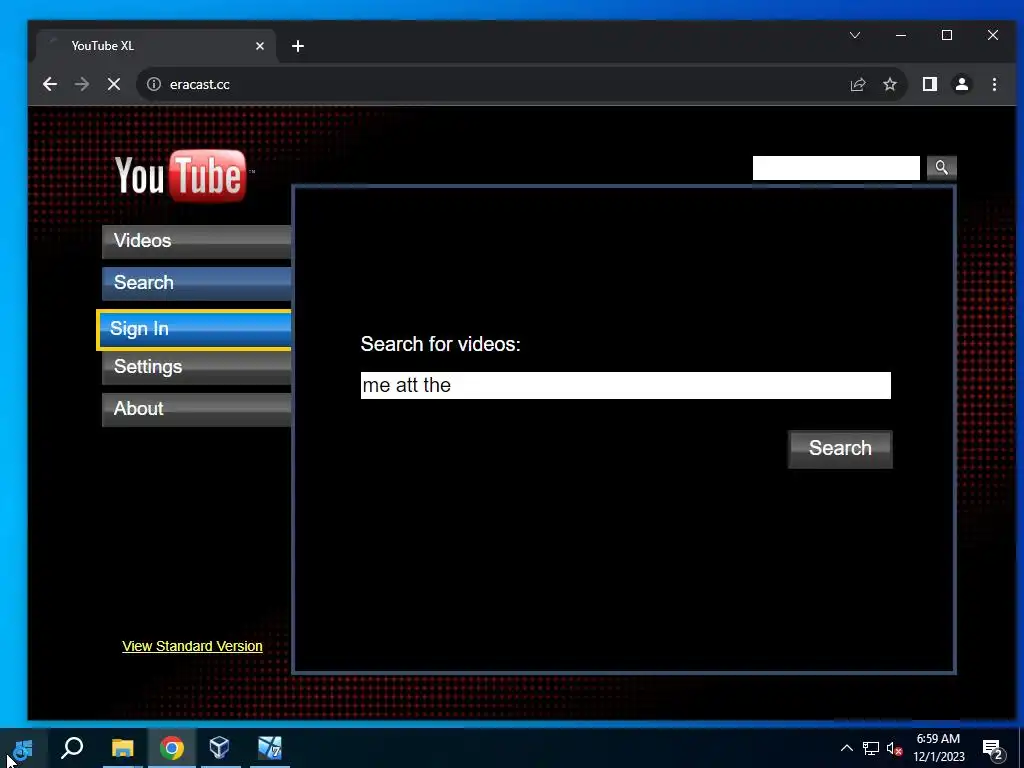This screenshot has height=768, width=1024.
Task: Click the browser forward arrow
Action: coord(82,84)
